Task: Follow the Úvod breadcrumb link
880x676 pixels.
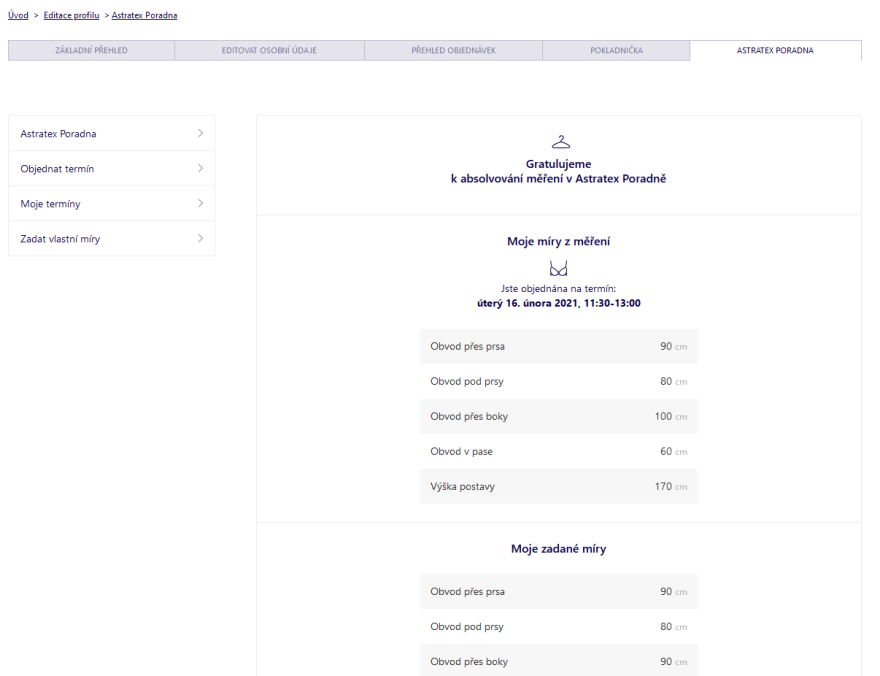Action: tap(18, 15)
